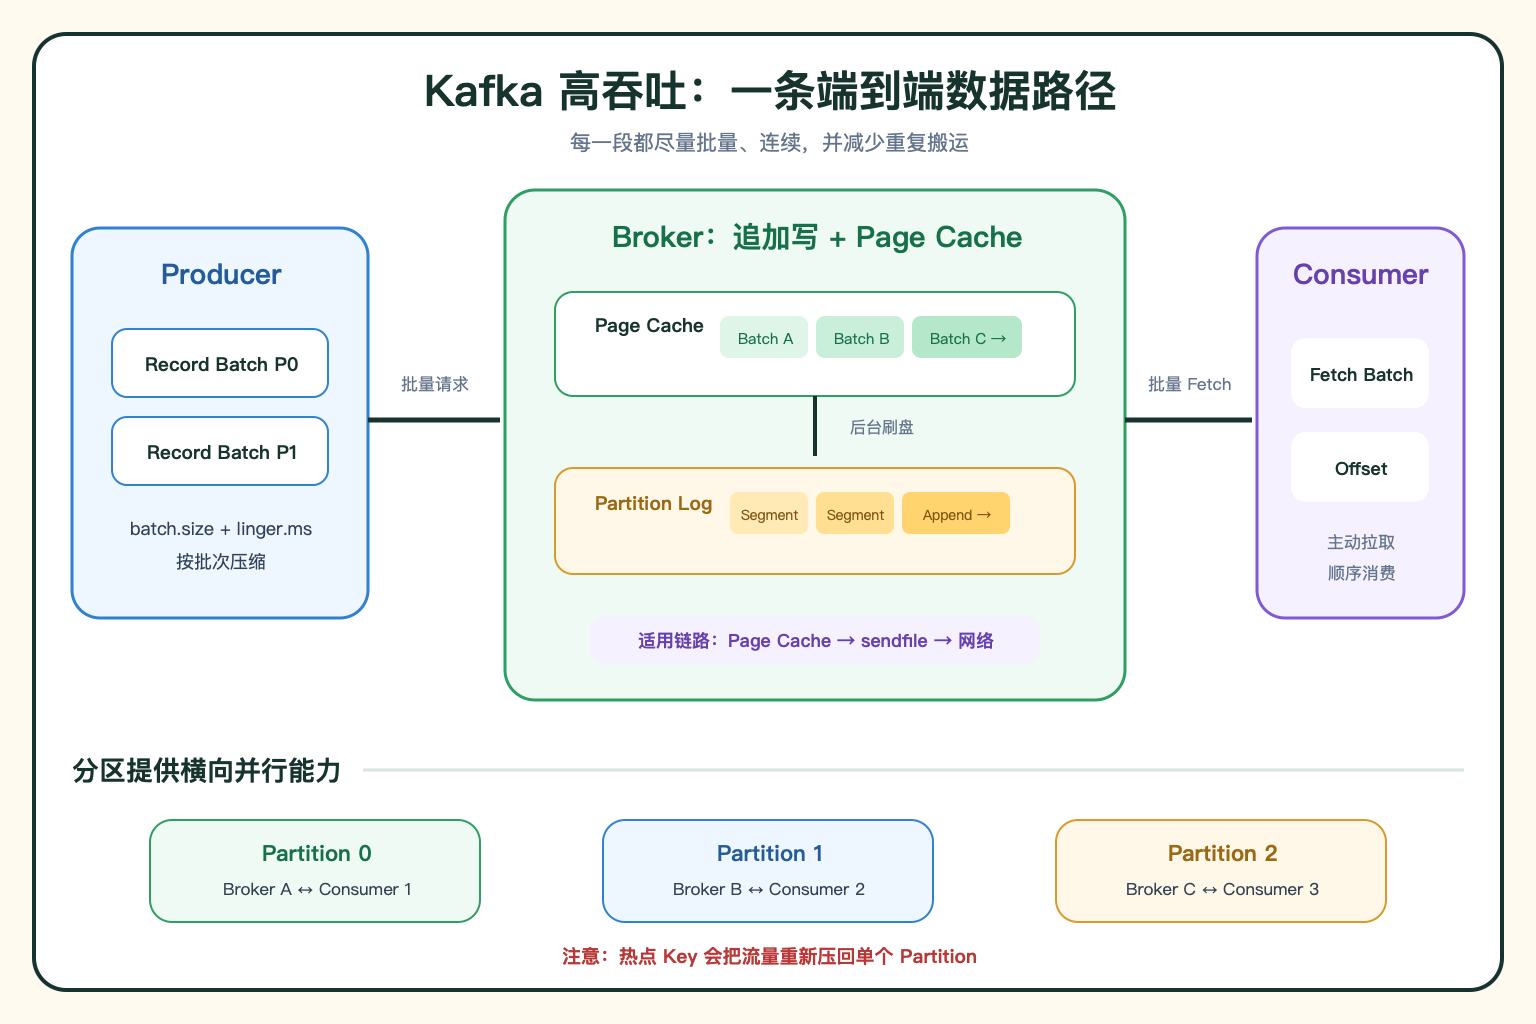
Task: Click the section heading "分区提供横向并行能力"
Action: (207, 770)
